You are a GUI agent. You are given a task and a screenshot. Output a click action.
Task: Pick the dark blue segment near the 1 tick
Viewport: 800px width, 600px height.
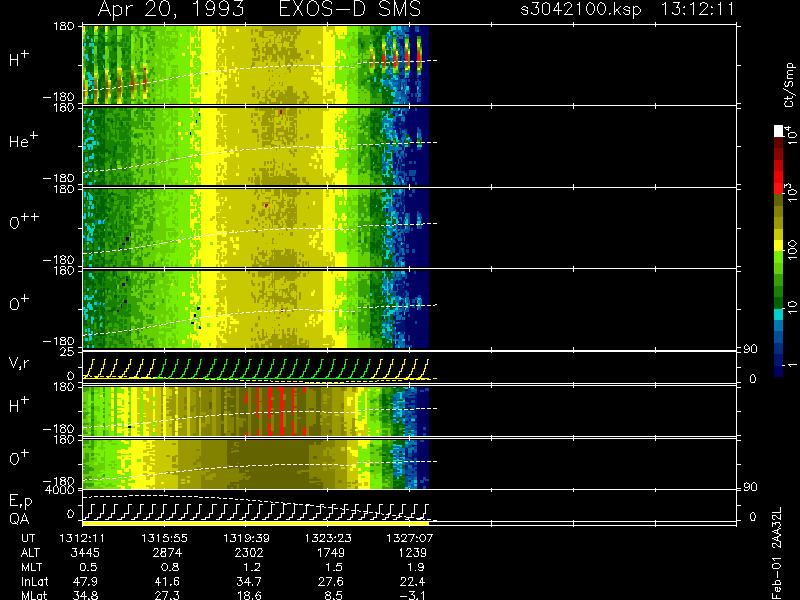(x=779, y=369)
